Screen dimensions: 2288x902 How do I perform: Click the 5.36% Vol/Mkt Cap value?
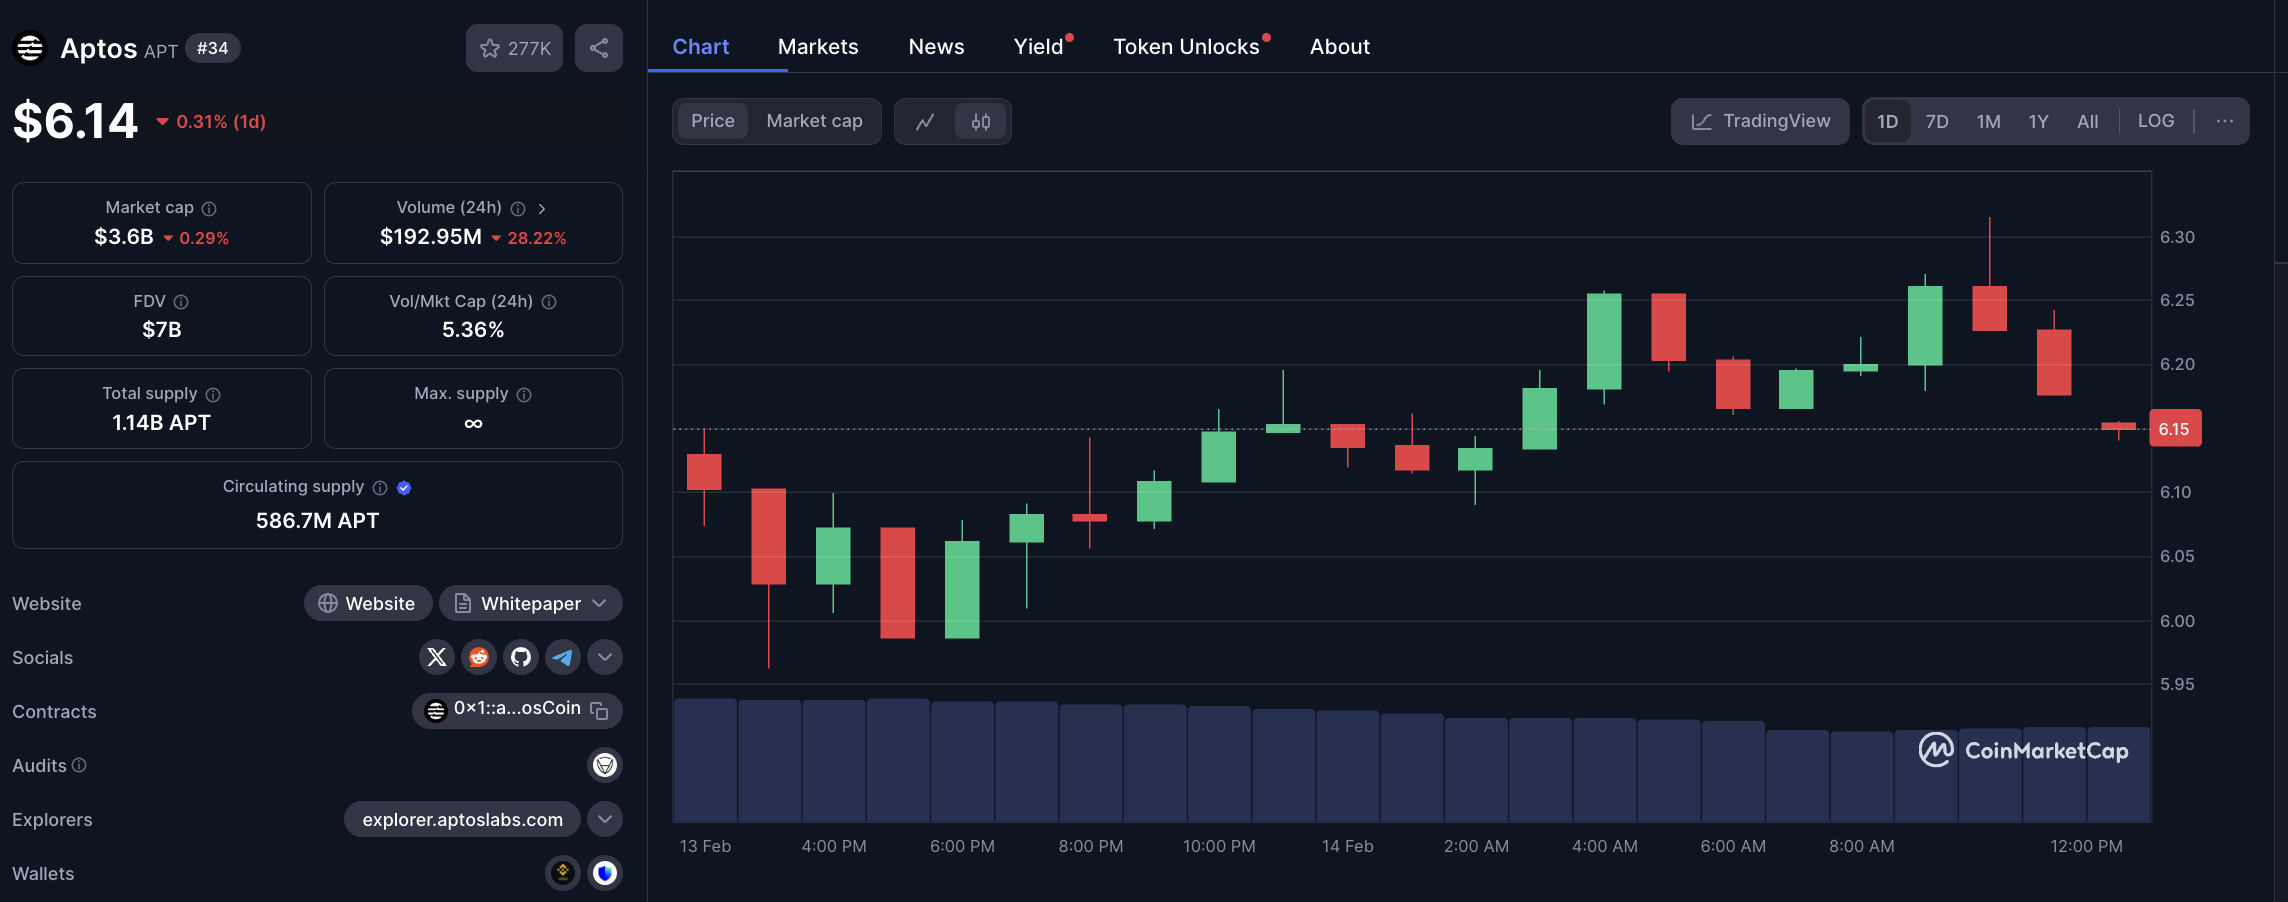pos(473,329)
